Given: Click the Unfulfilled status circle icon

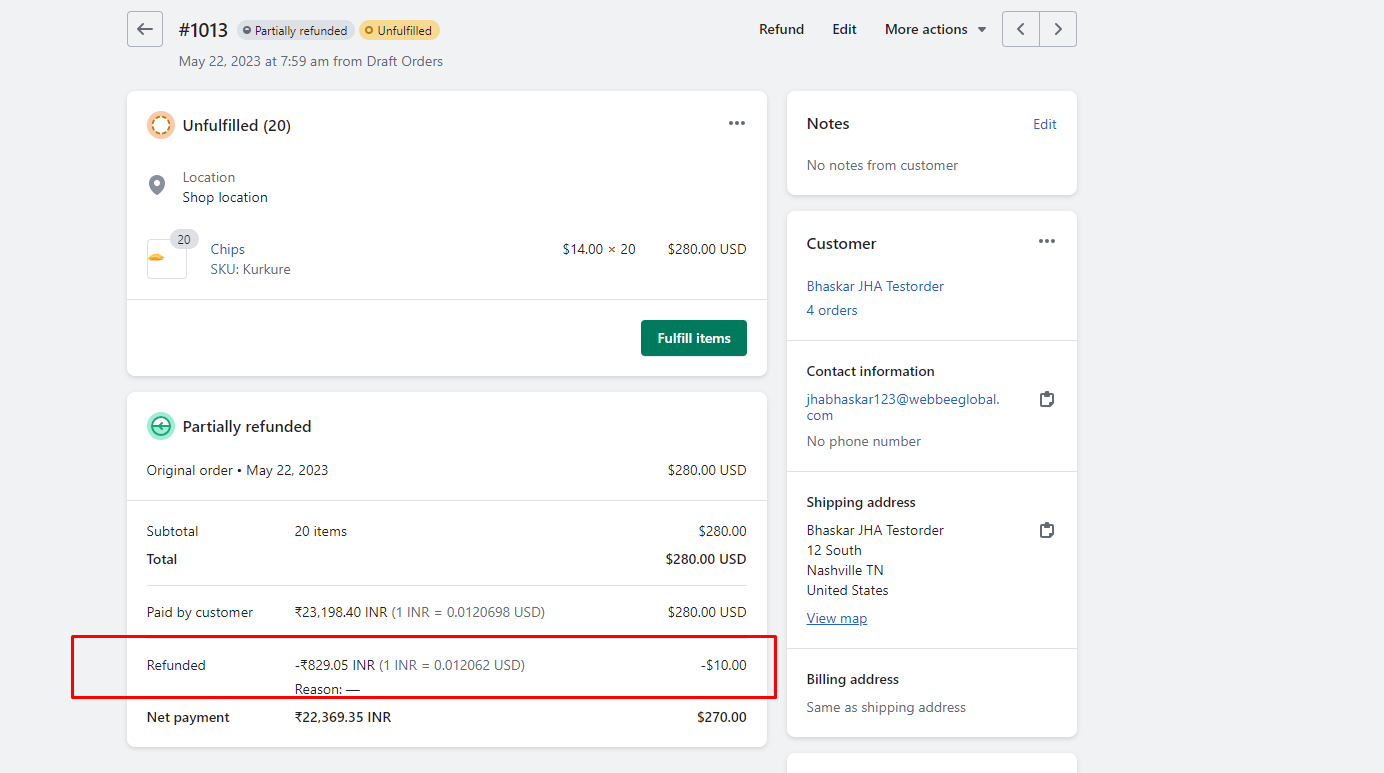Looking at the screenshot, I should (x=160, y=125).
